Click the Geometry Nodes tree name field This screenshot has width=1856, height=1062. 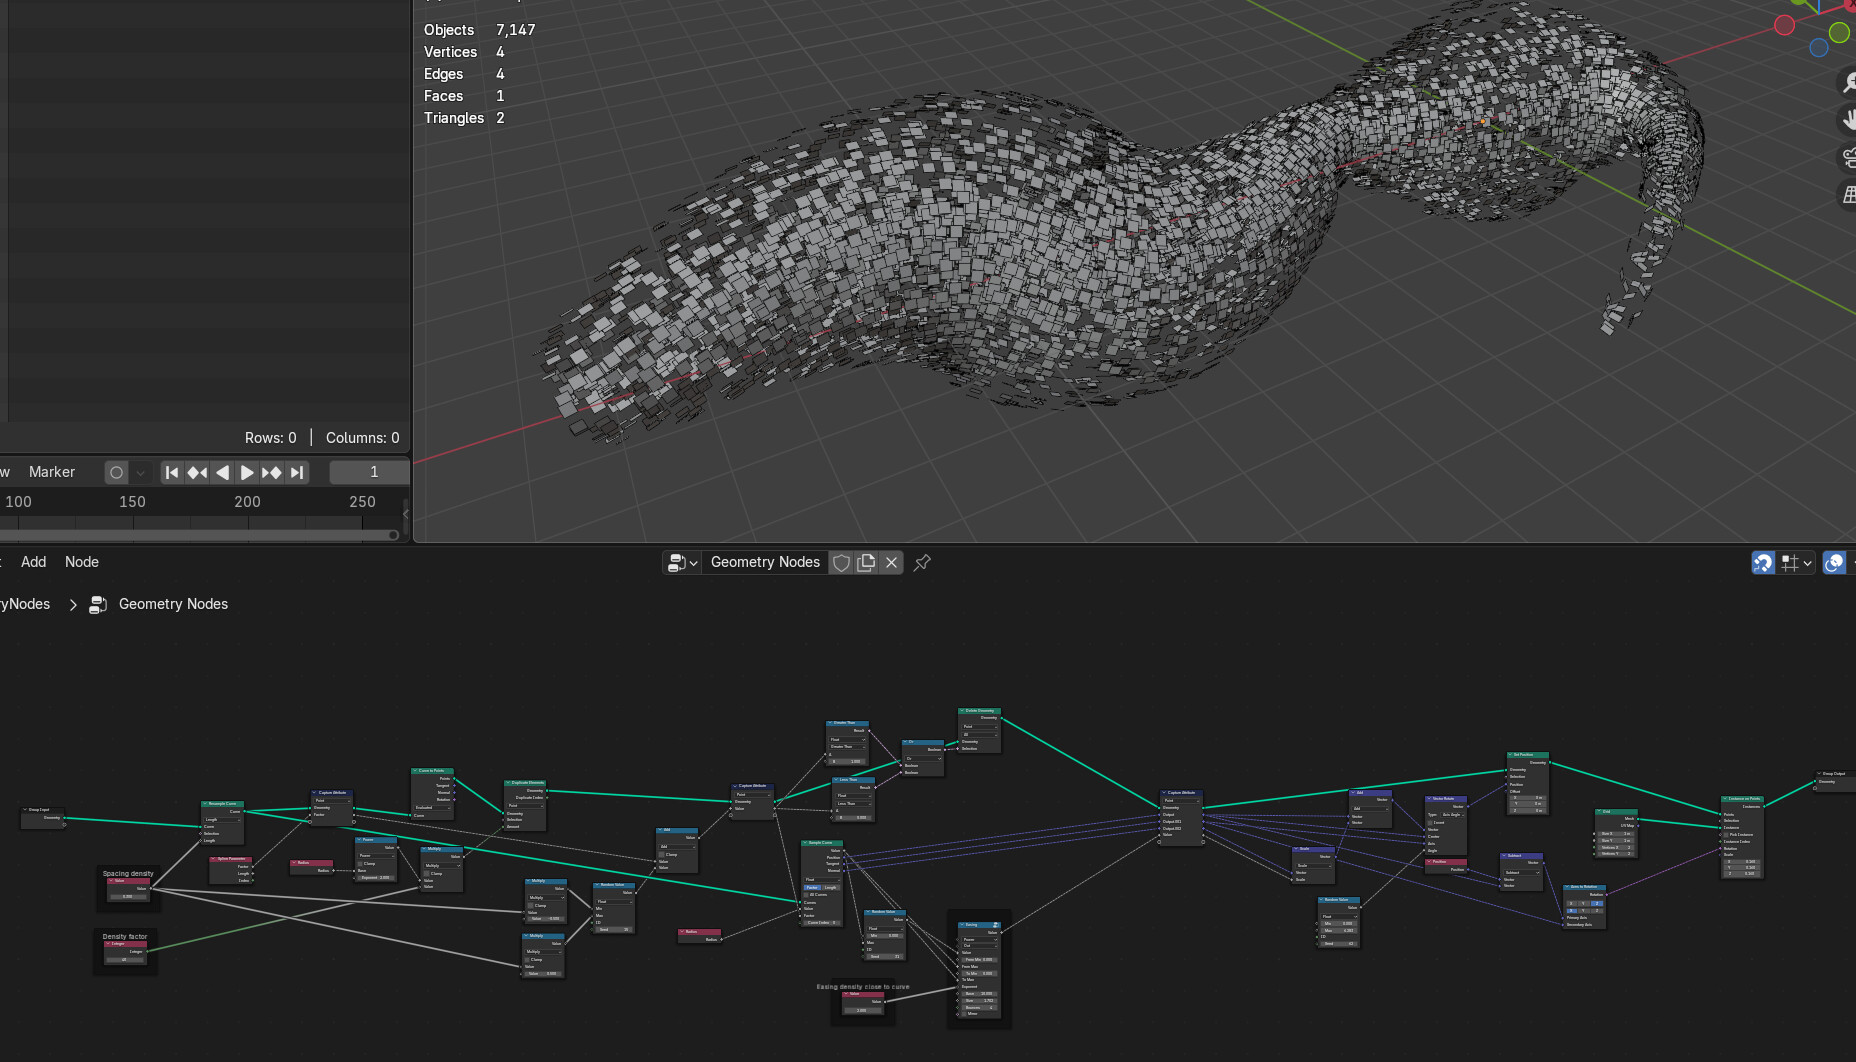[765, 563]
